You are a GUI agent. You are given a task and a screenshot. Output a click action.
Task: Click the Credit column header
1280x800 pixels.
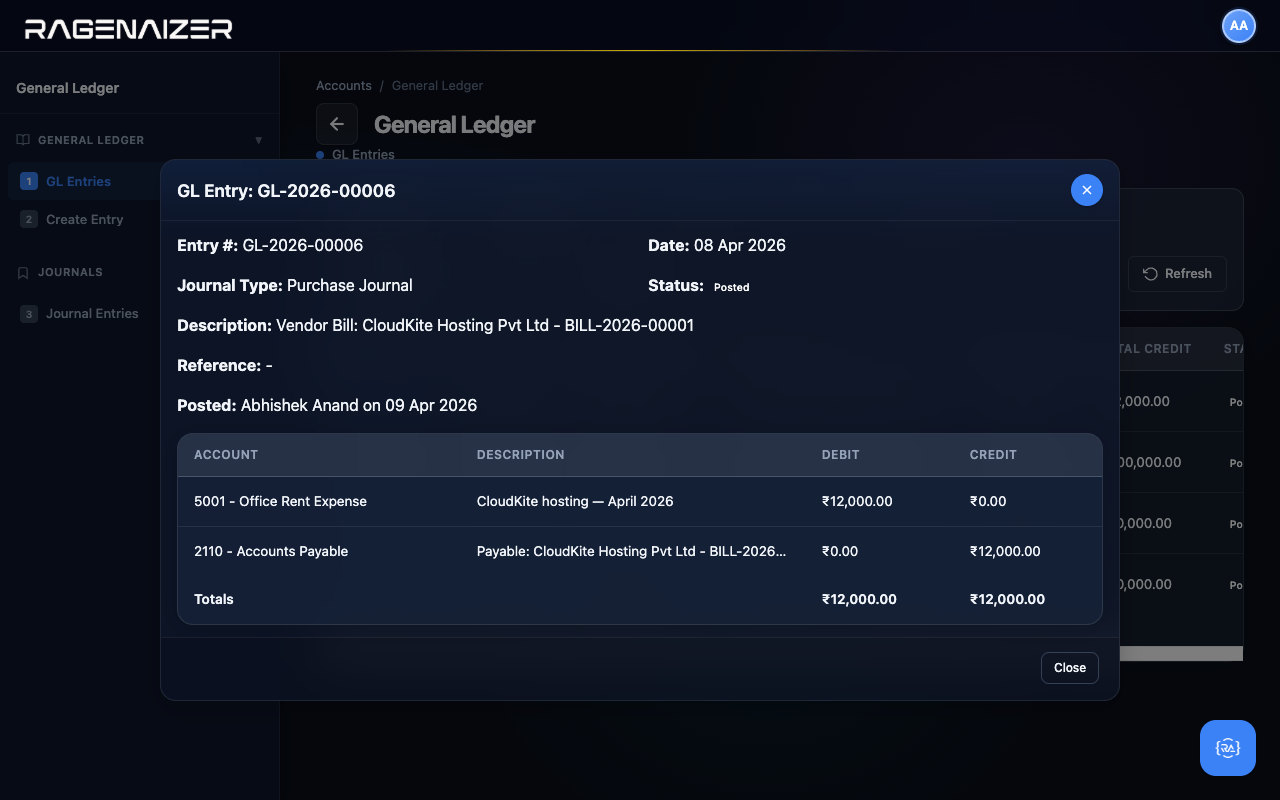(x=993, y=455)
